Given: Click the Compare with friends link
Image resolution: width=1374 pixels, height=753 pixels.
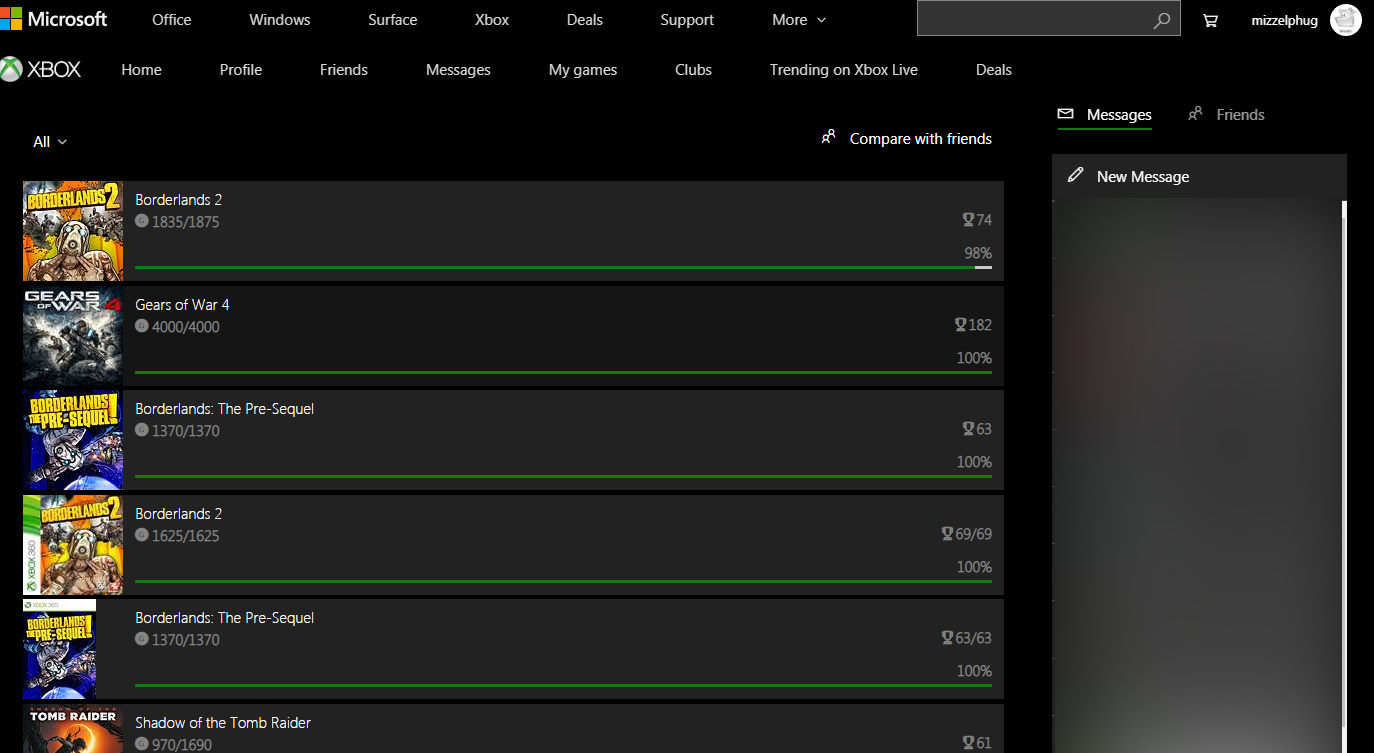Looking at the screenshot, I should click(920, 139).
